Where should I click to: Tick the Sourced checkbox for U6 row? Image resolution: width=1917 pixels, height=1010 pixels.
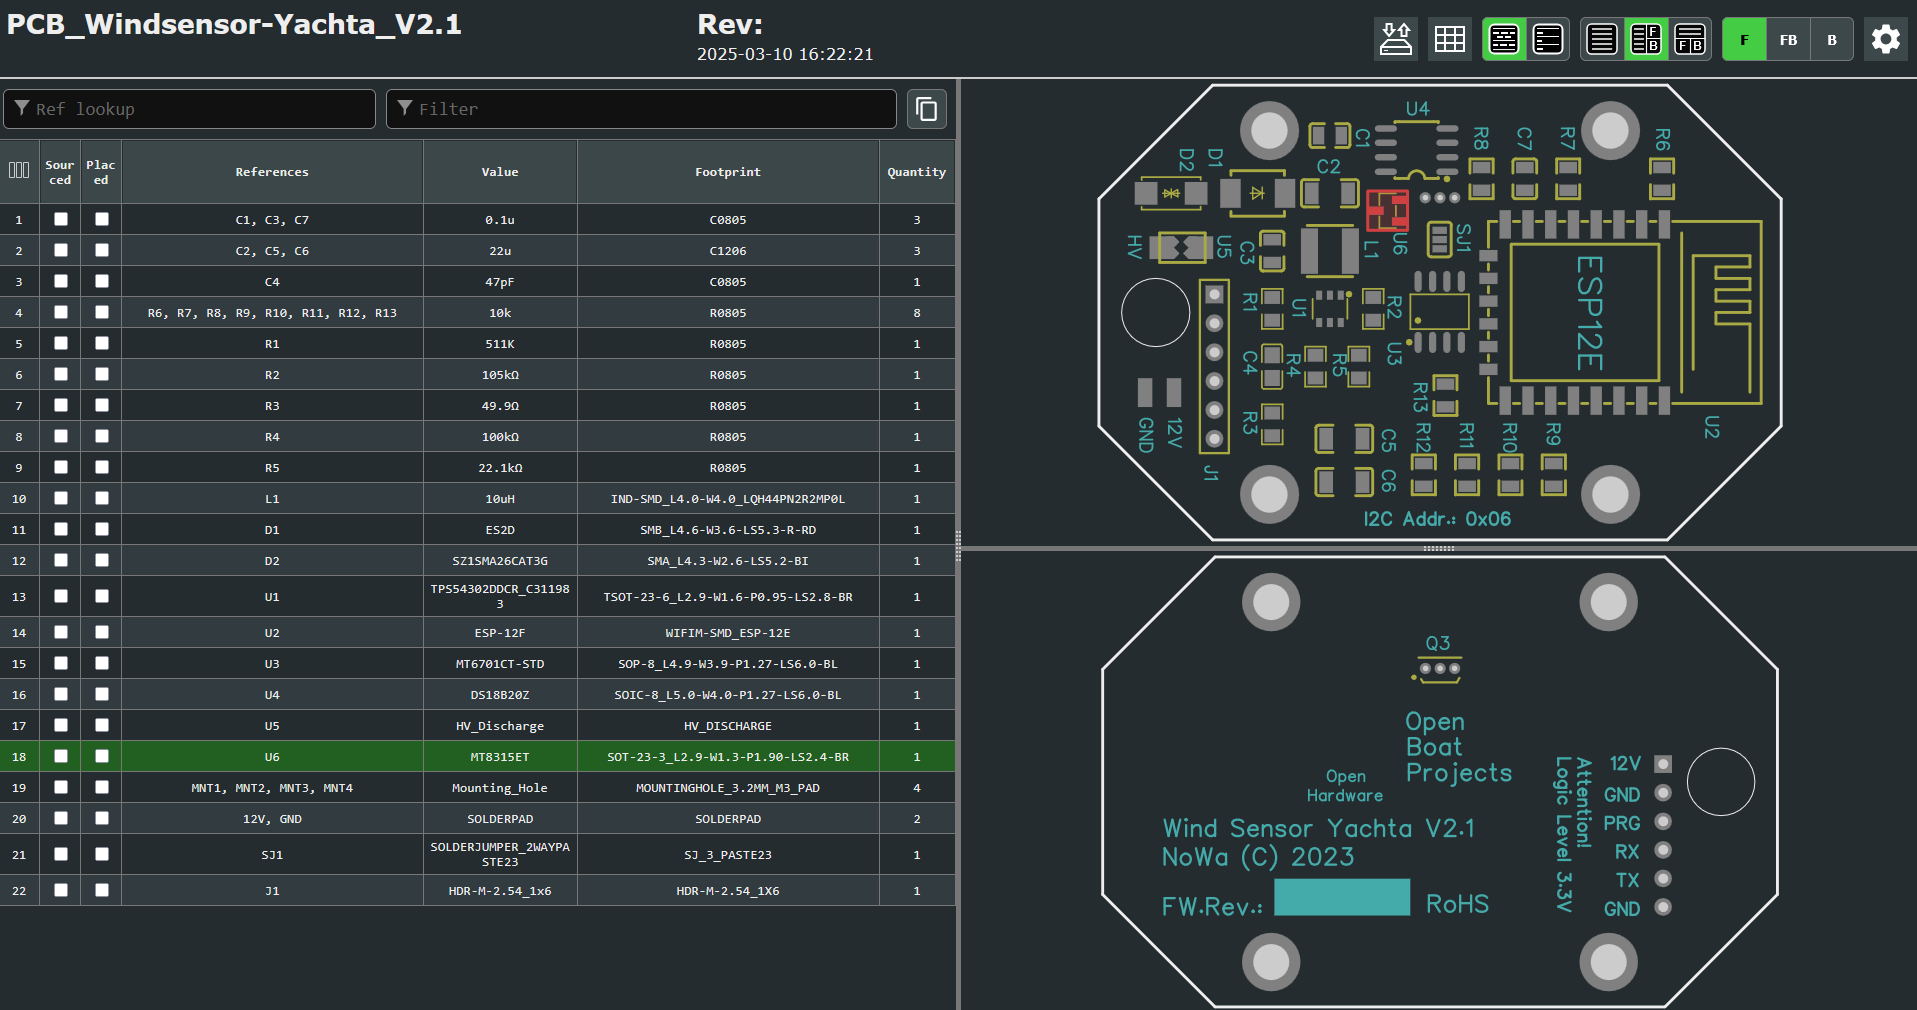(61, 757)
